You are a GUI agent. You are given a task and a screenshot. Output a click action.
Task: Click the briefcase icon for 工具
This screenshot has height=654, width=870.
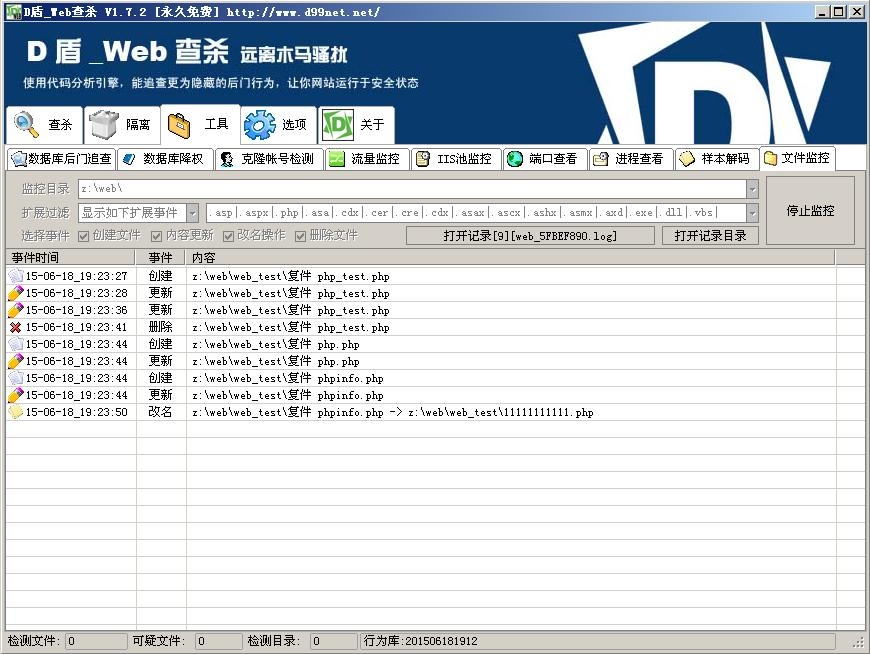point(179,125)
